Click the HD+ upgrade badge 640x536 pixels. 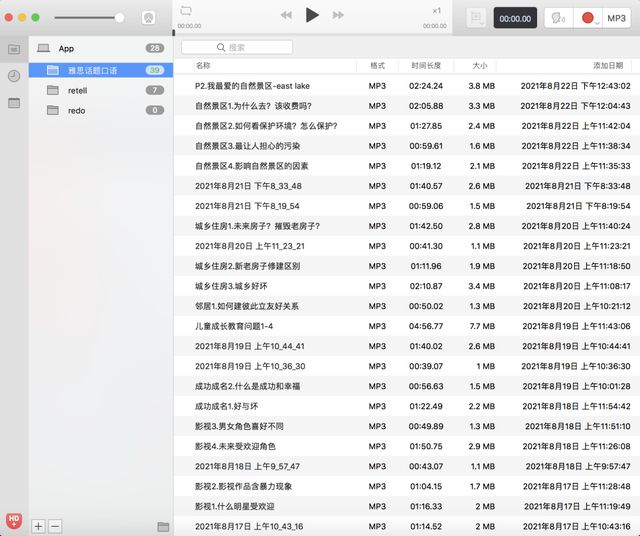click(x=14, y=520)
